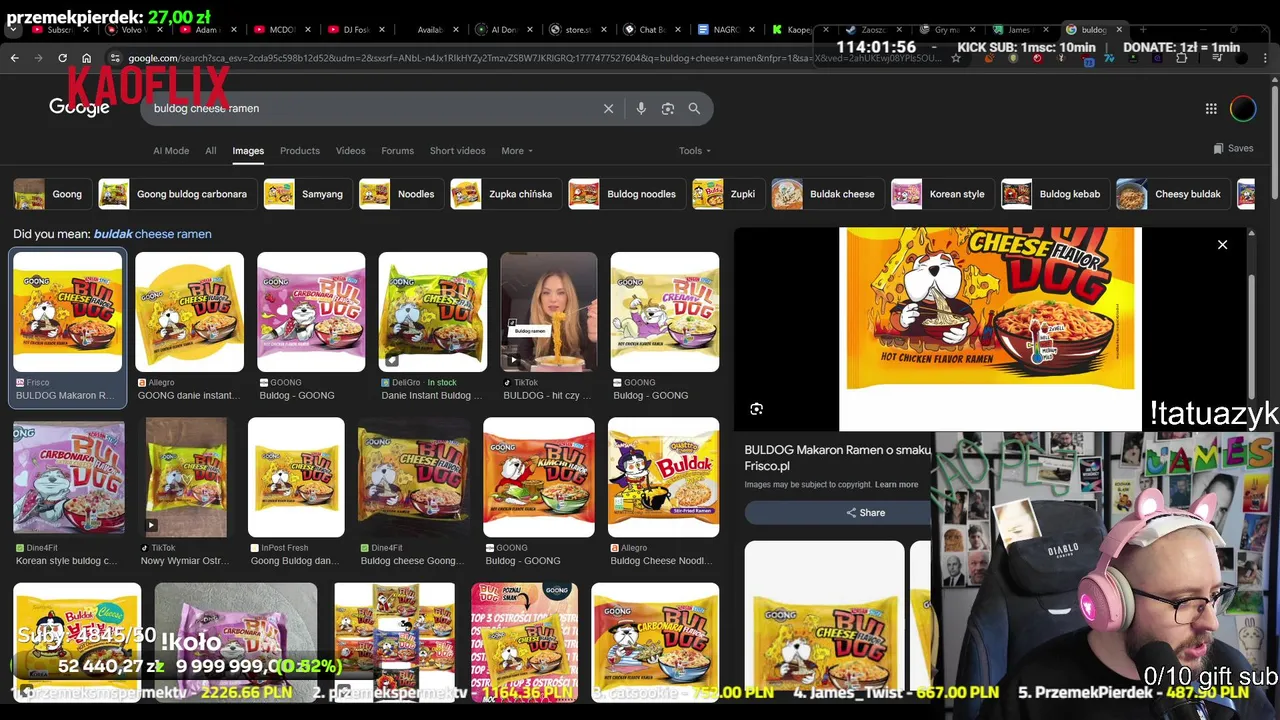The image size is (1280, 720).
Task: Select the Noodles filter chip
Action: tap(402, 194)
